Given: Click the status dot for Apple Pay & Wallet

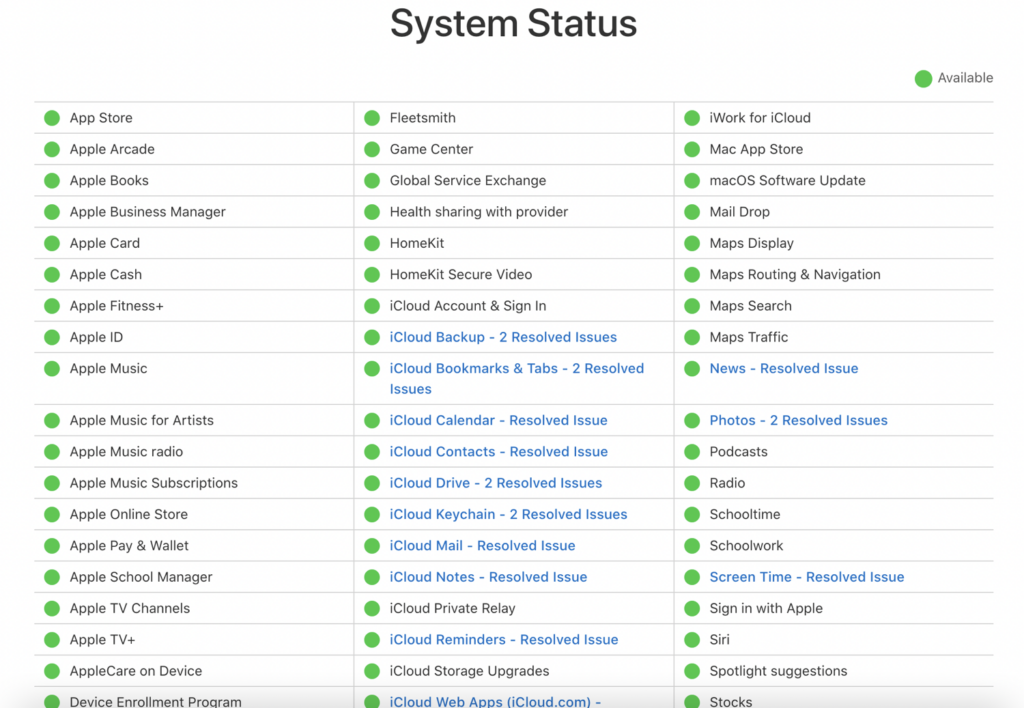Looking at the screenshot, I should [x=52, y=546].
